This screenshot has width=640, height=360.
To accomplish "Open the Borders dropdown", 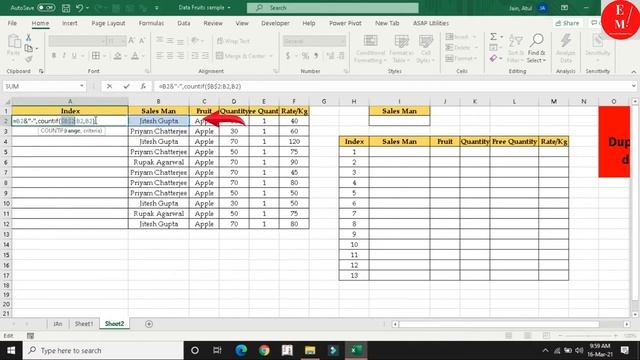I will (104, 56).
